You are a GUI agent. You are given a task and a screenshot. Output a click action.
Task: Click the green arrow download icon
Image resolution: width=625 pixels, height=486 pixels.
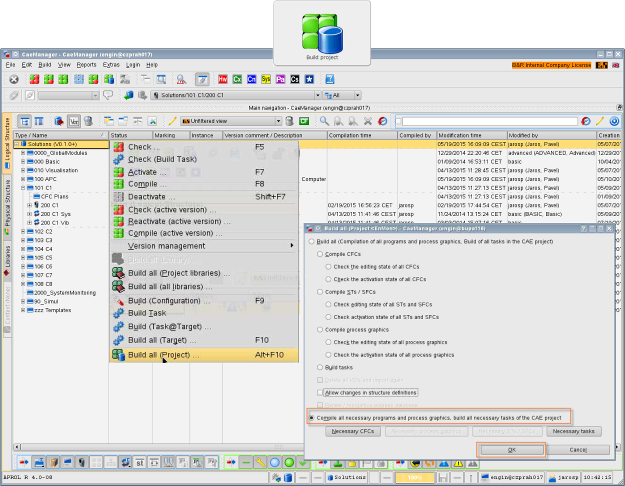pyautogui.click(x=128, y=95)
